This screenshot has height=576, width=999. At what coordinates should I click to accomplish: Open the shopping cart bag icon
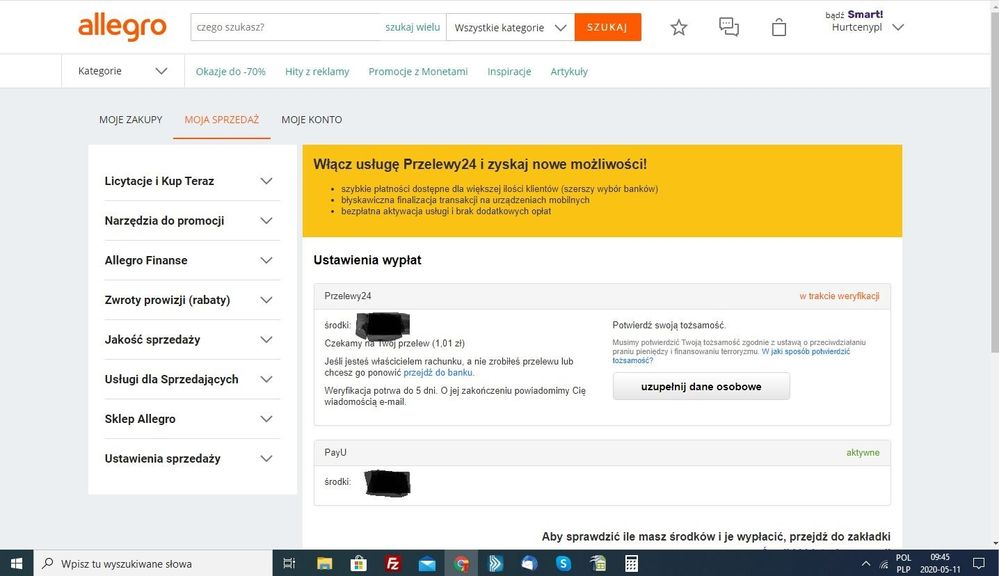[x=779, y=27]
